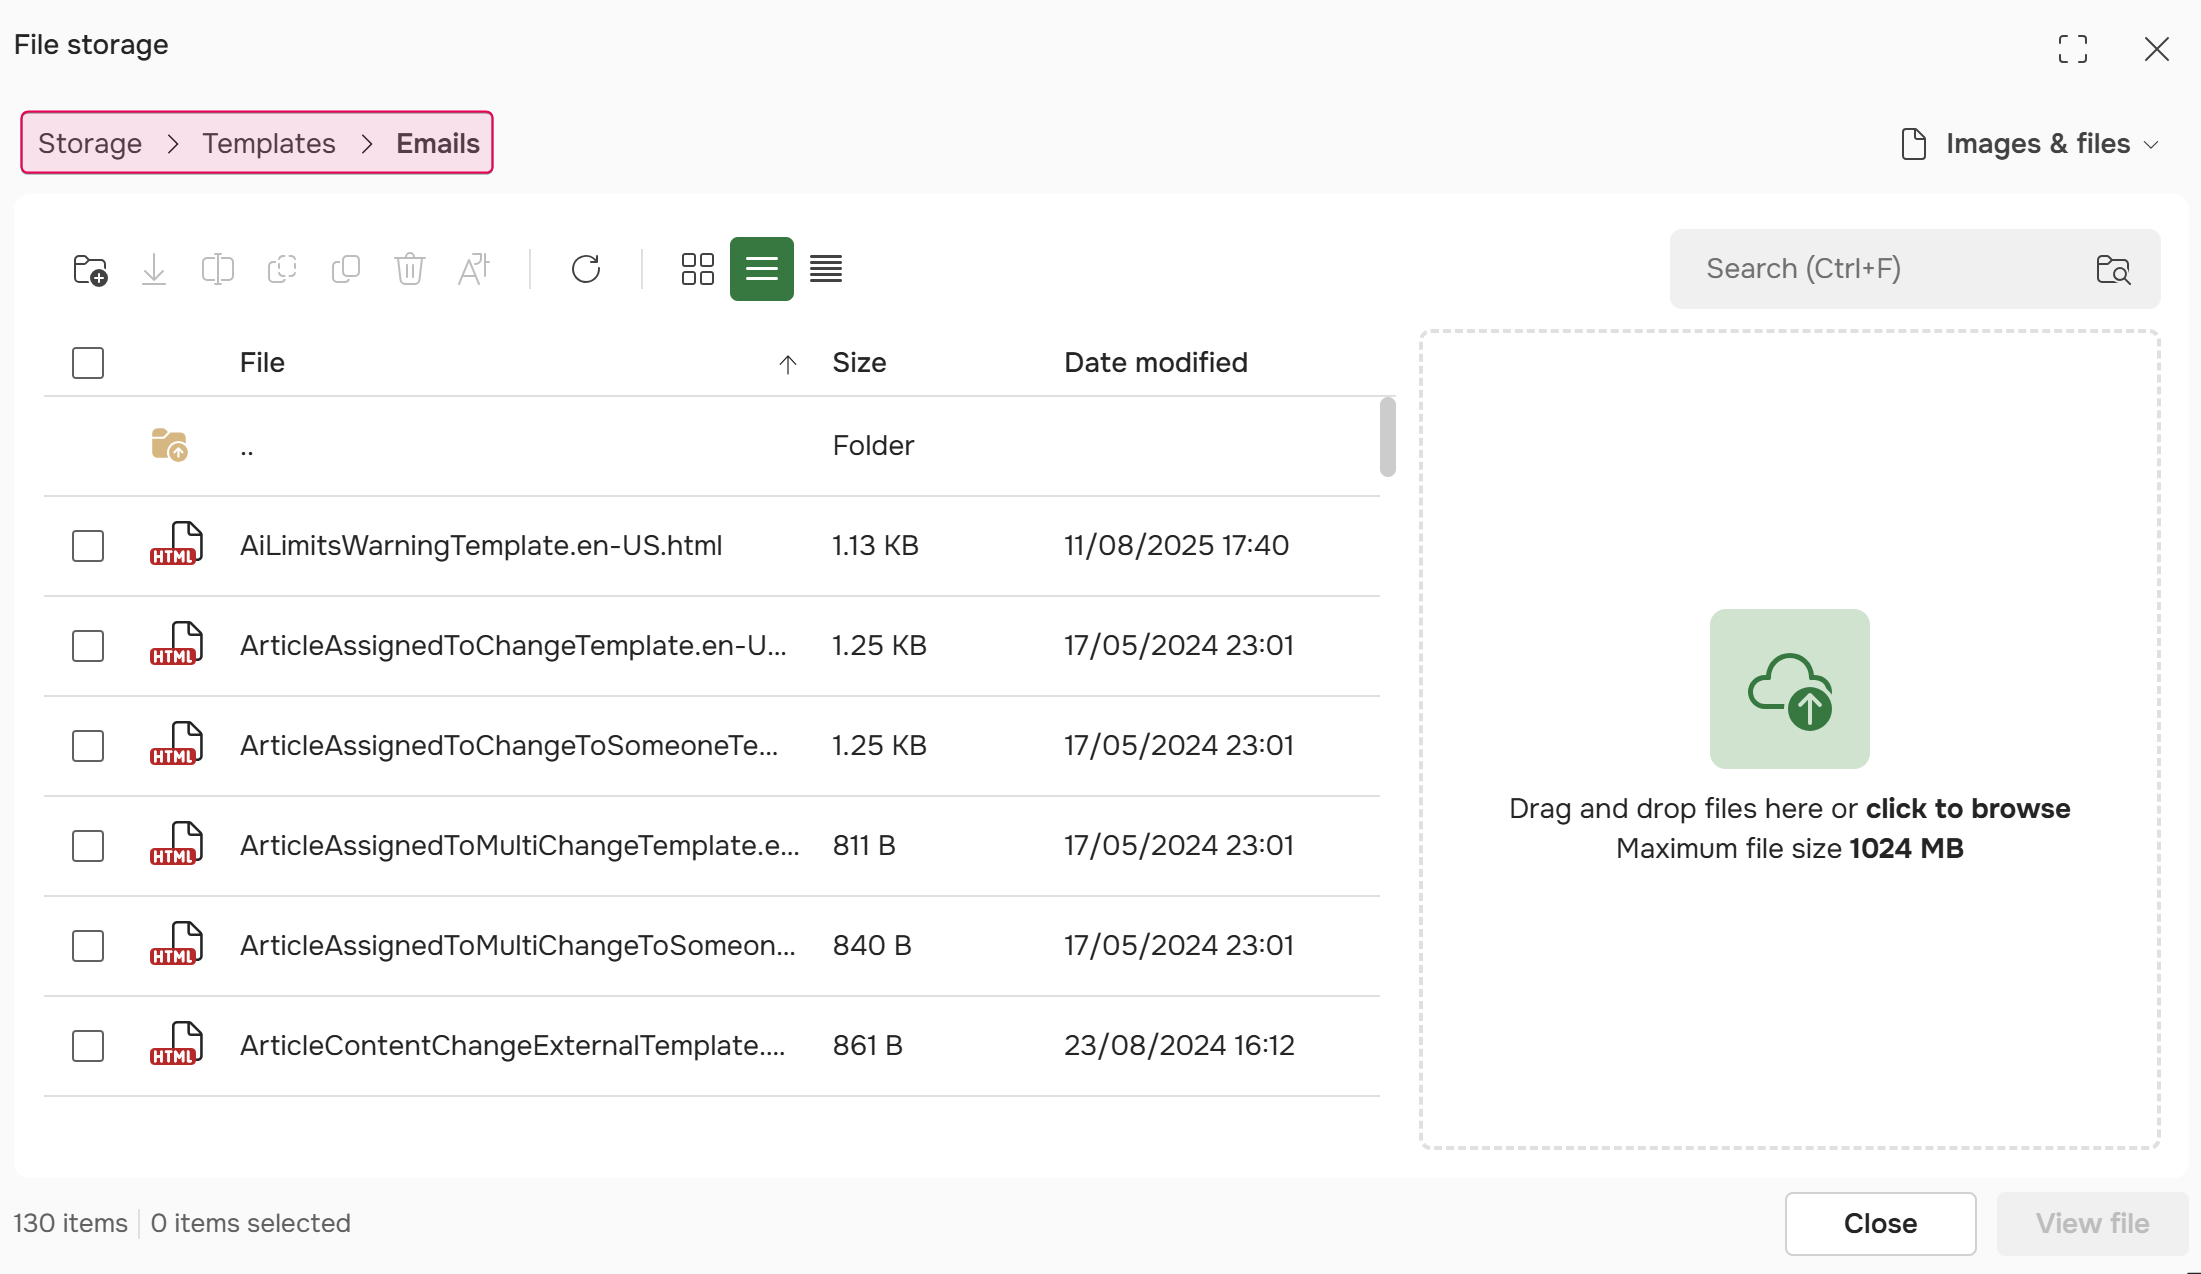The height and width of the screenshot is (1274, 2201).
Task: Click the View file button
Action: [x=2092, y=1223]
